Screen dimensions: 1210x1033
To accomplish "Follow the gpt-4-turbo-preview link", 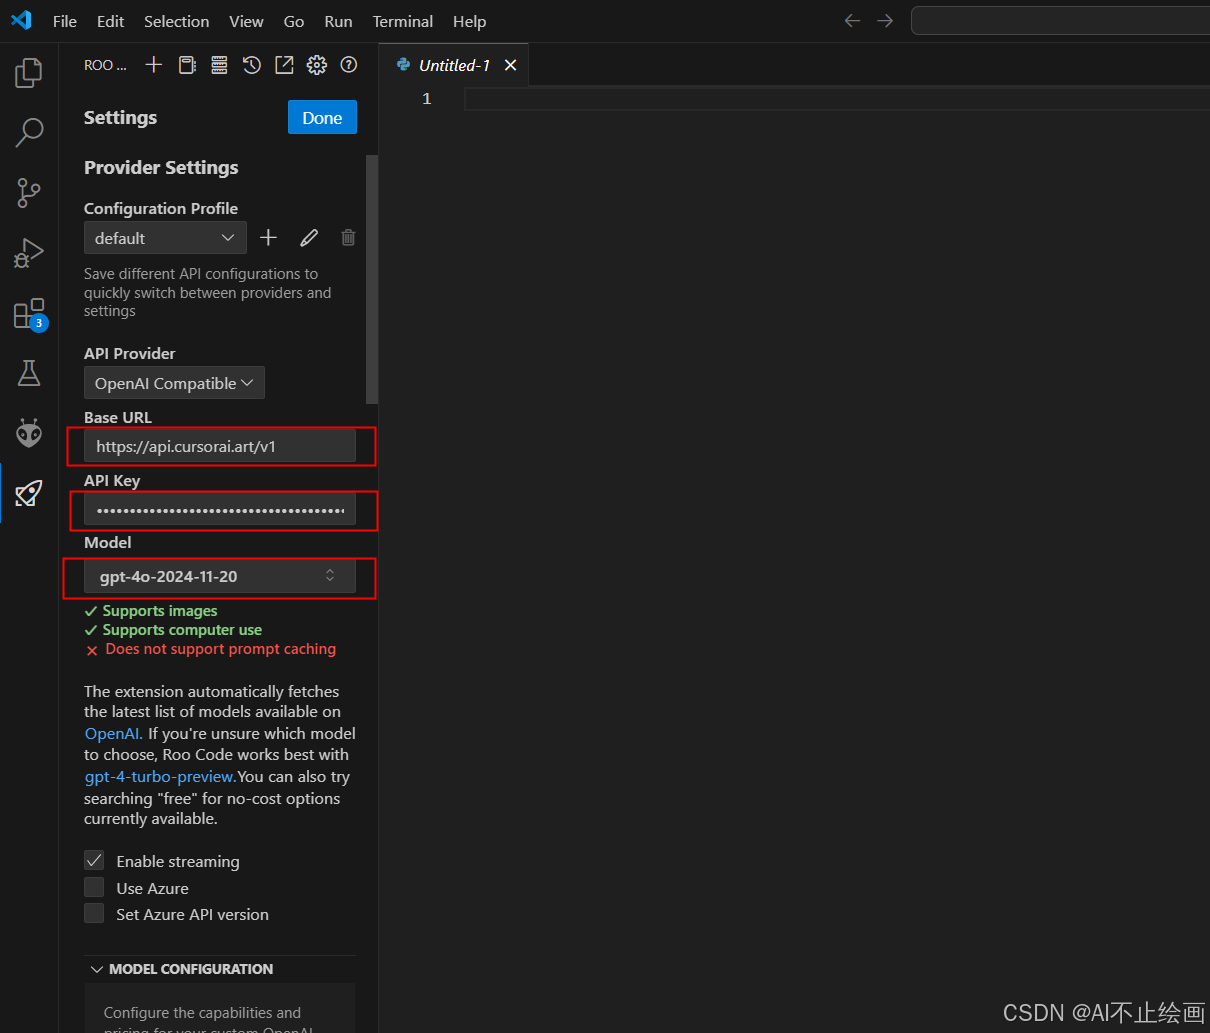I will point(160,777).
